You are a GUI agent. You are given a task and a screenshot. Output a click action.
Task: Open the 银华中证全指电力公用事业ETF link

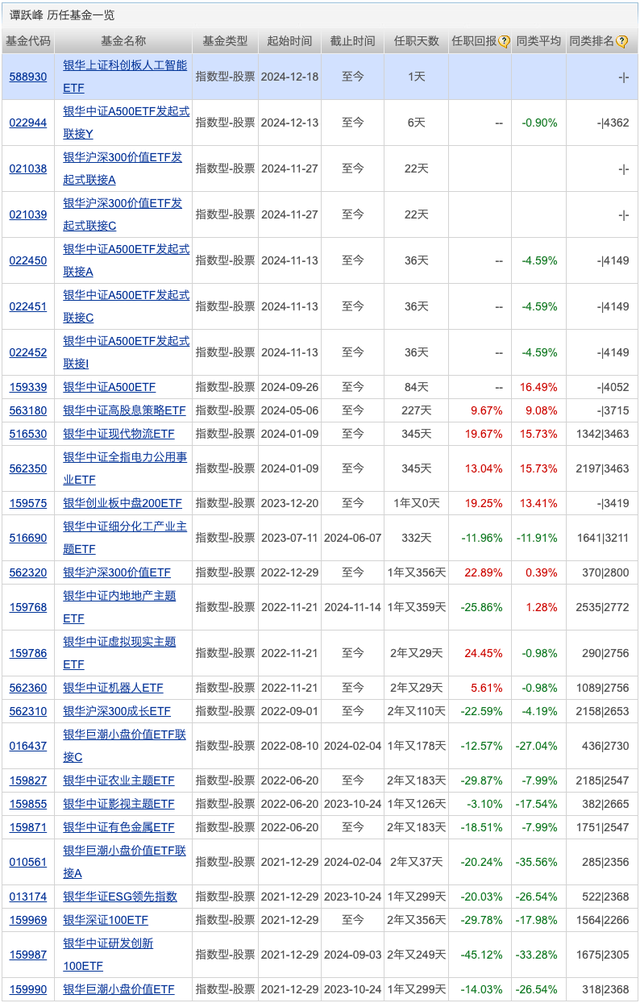(125, 469)
